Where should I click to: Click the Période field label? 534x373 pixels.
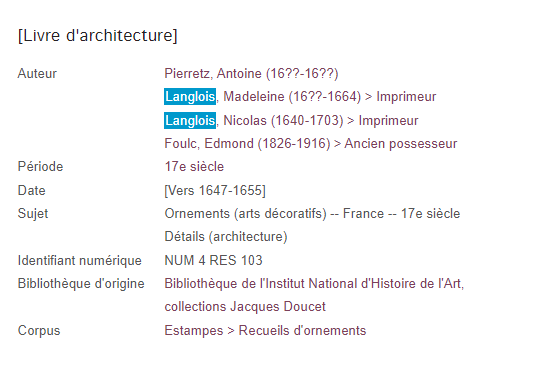pyautogui.click(x=41, y=167)
